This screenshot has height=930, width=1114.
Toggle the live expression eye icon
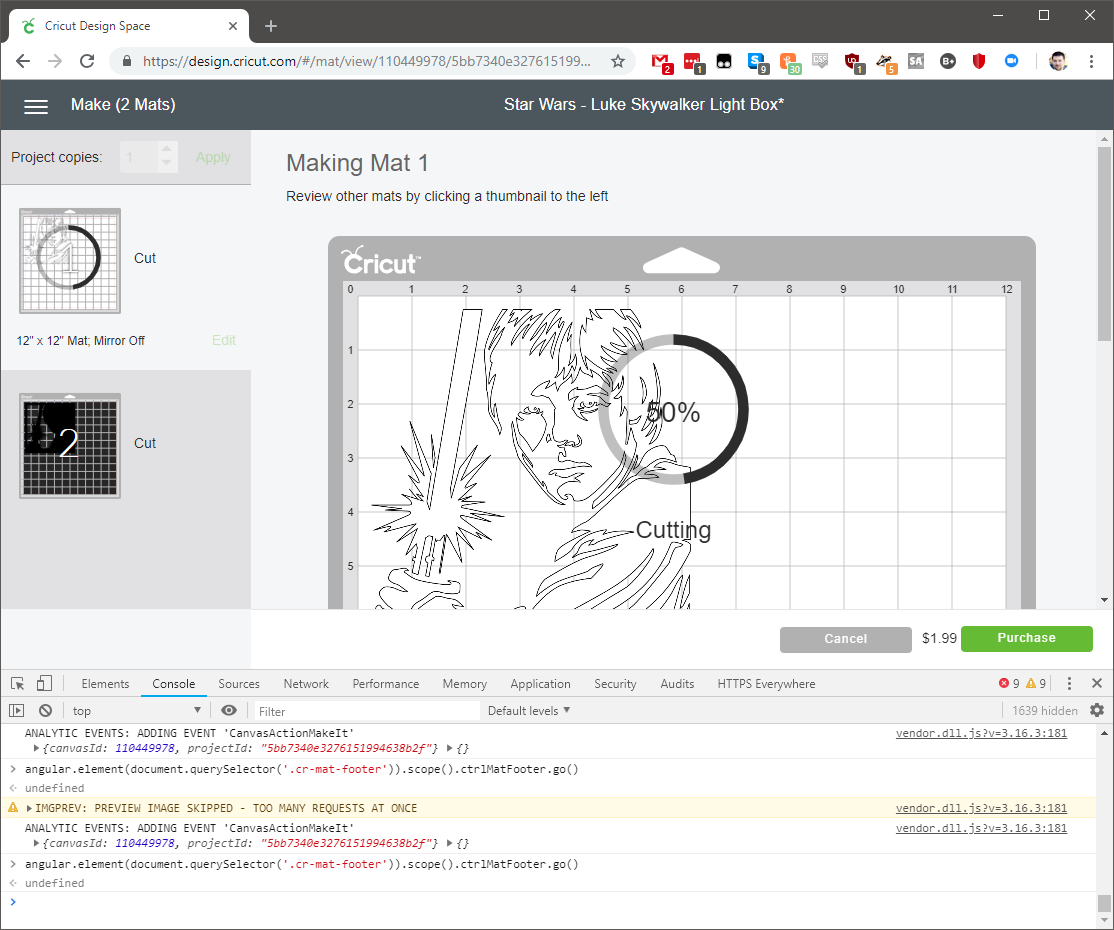tap(229, 711)
